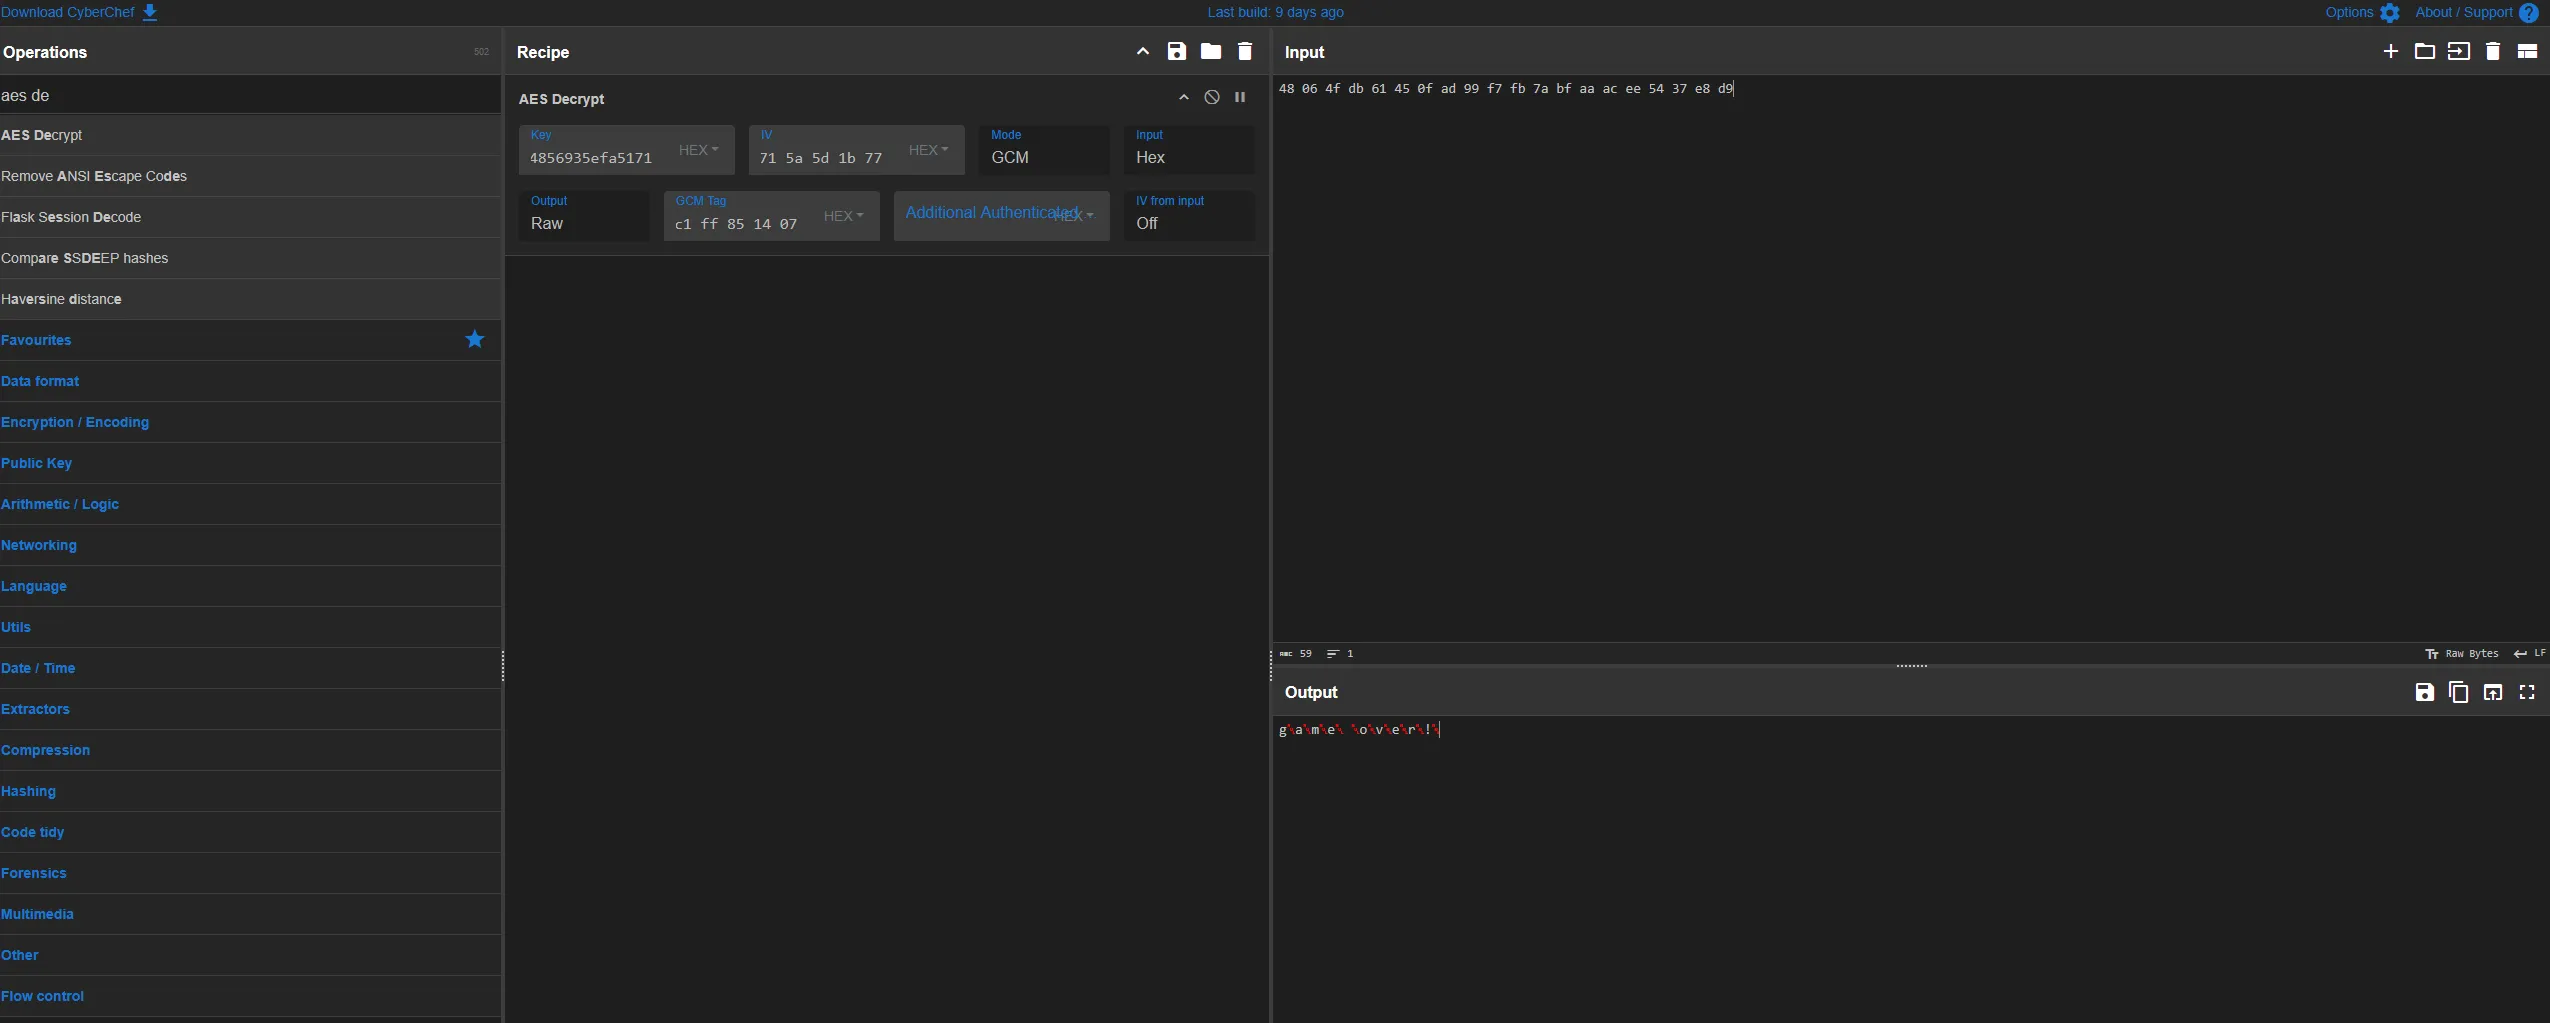2550x1023 pixels.
Task: Collapse the Recipe pane chevron
Action: click(1143, 51)
